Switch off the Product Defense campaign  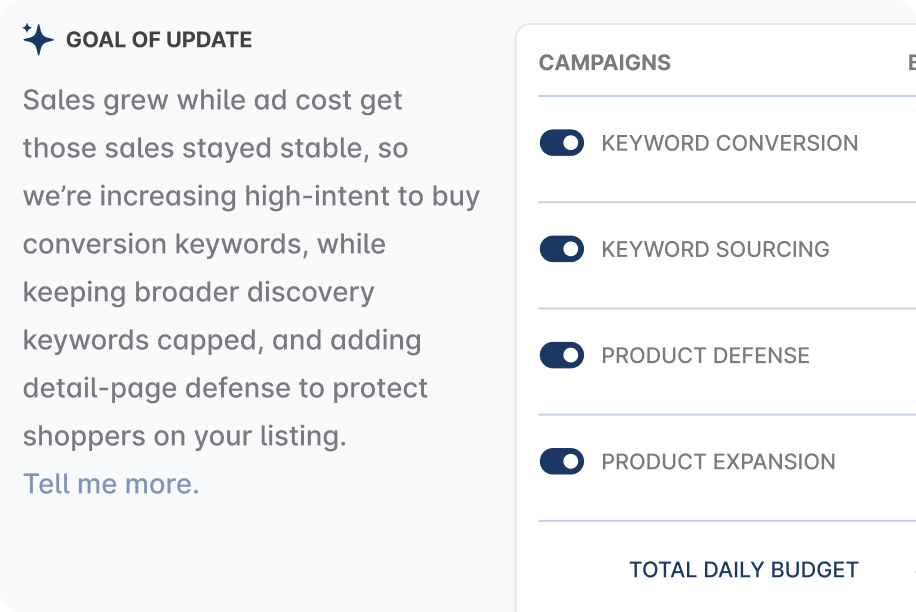pos(563,355)
